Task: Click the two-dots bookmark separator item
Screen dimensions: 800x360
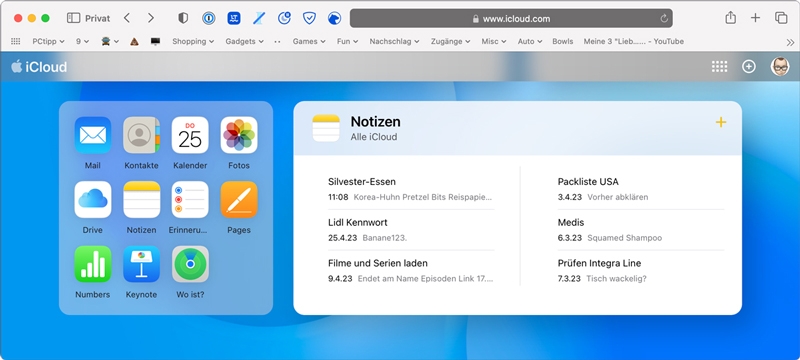Action: pos(278,41)
